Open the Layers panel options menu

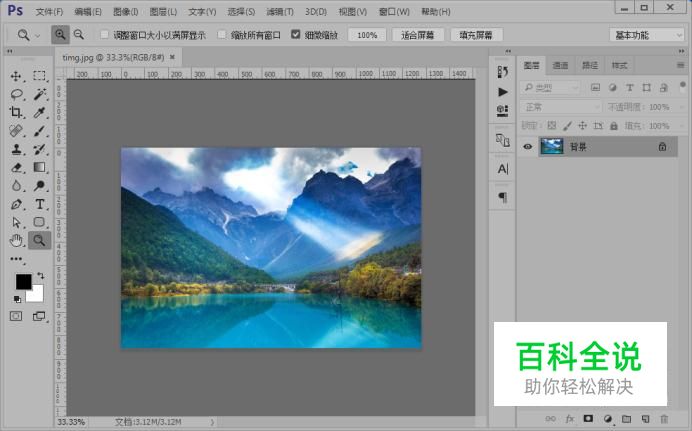(x=680, y=65)
